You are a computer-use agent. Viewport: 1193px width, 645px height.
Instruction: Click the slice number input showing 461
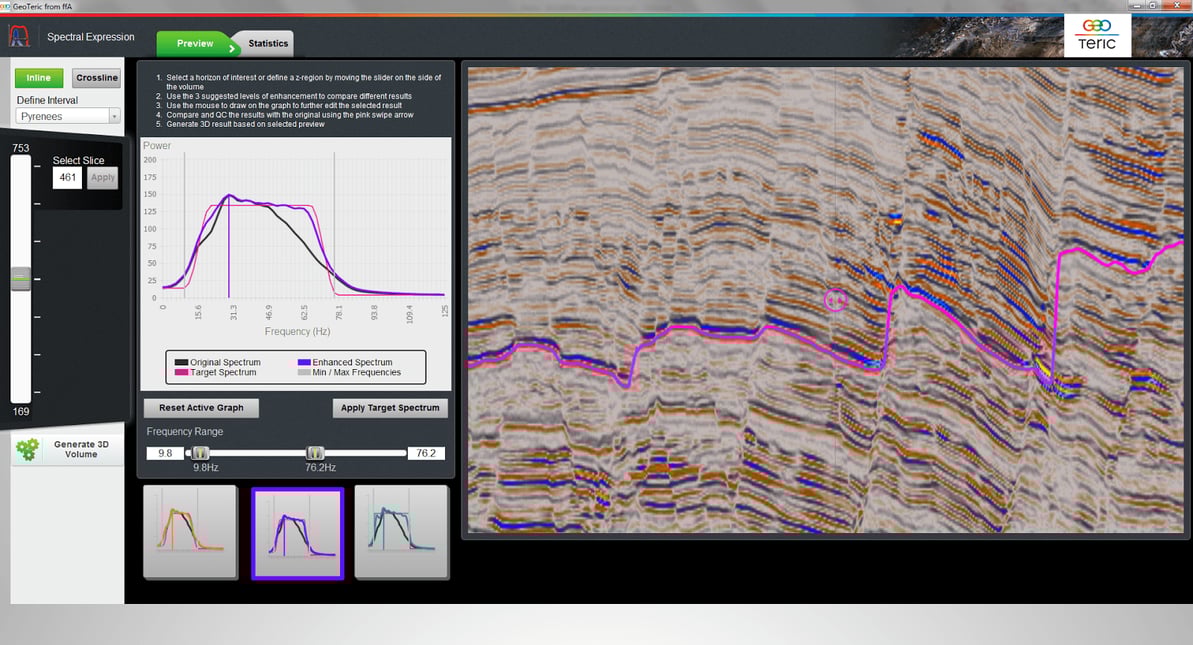coord(67,177)
